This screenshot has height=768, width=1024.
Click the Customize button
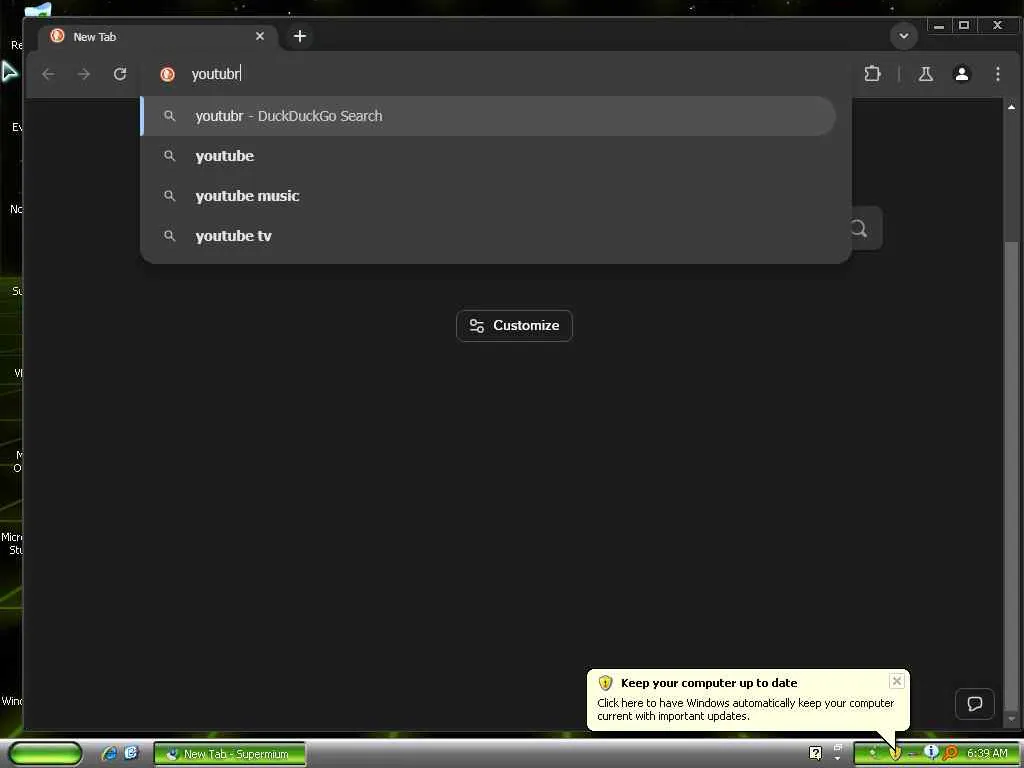pyautogui.click(x=514, y=325)
